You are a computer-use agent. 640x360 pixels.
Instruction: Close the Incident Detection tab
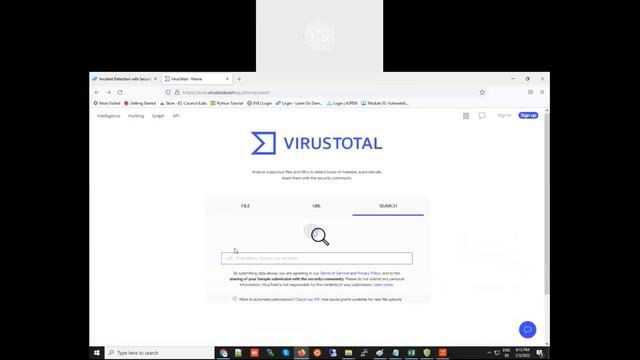(156, 79)
